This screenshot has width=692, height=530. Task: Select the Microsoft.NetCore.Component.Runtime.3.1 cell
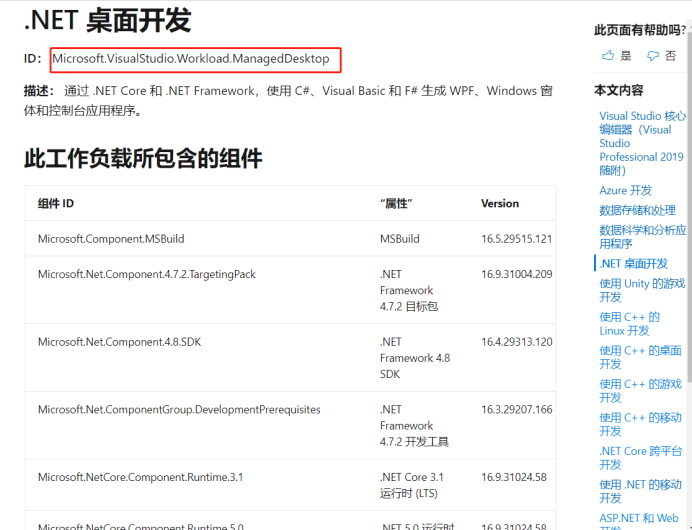140,477
